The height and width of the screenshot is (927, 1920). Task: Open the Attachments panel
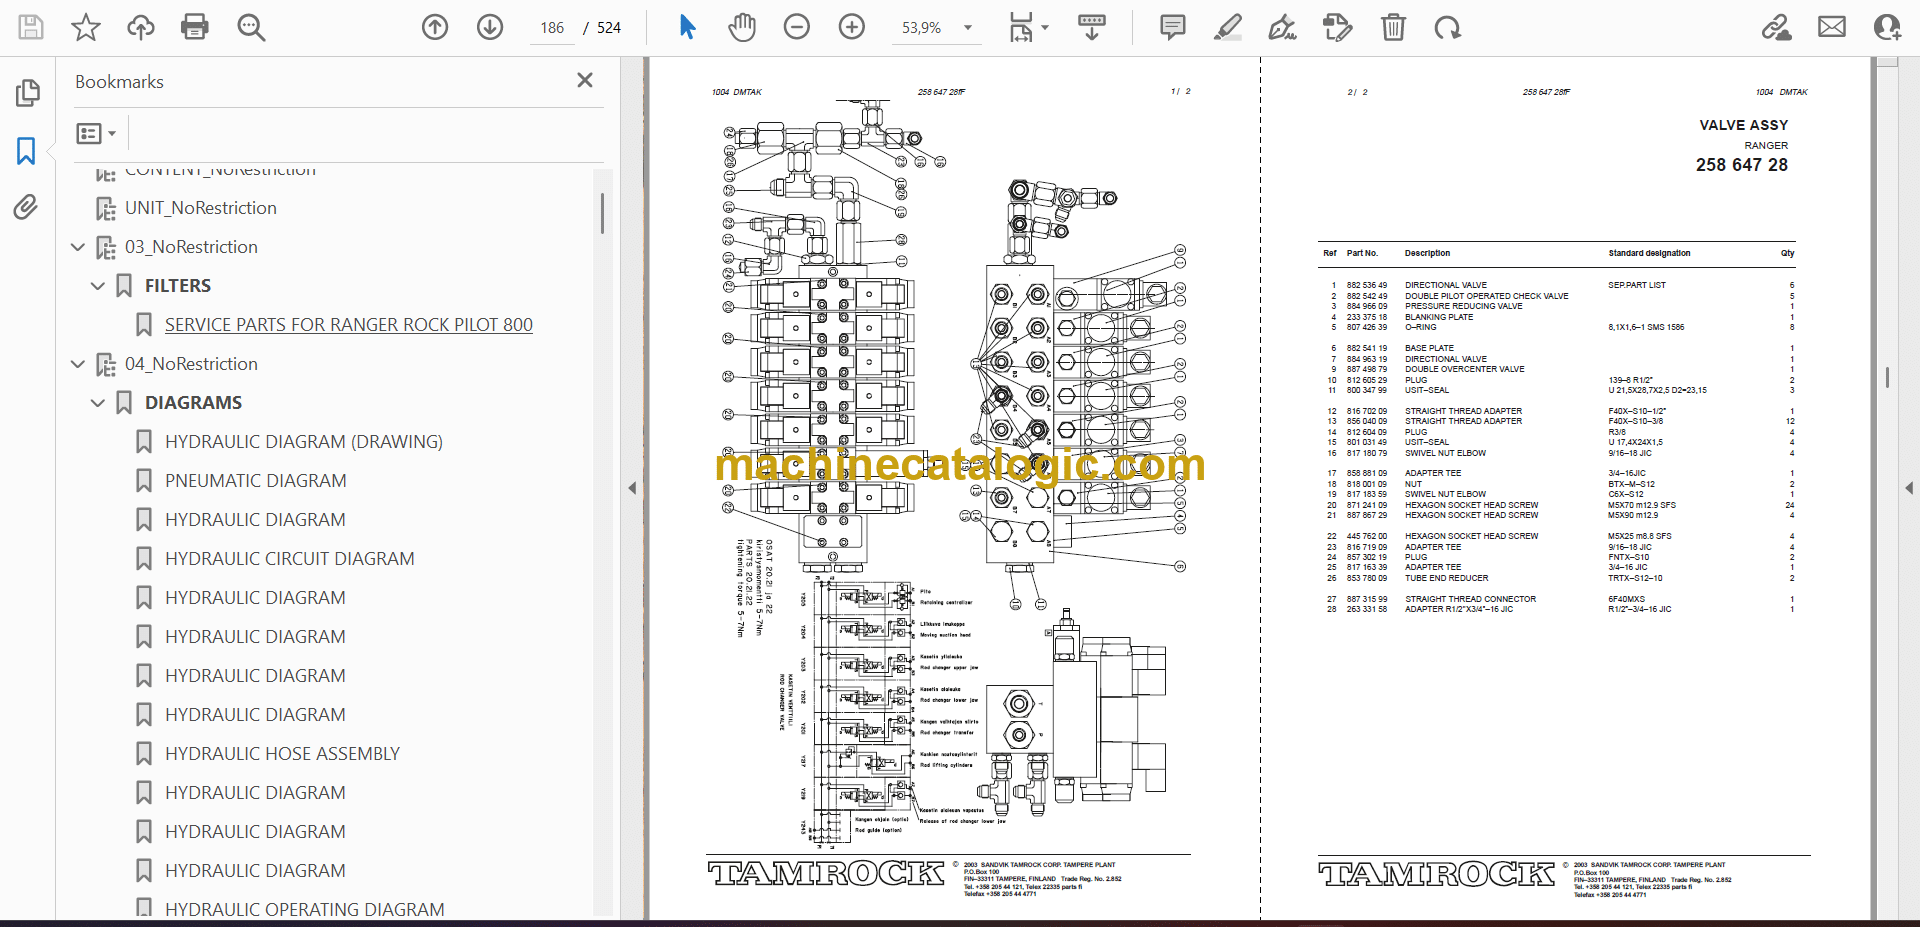coord(27,207)
